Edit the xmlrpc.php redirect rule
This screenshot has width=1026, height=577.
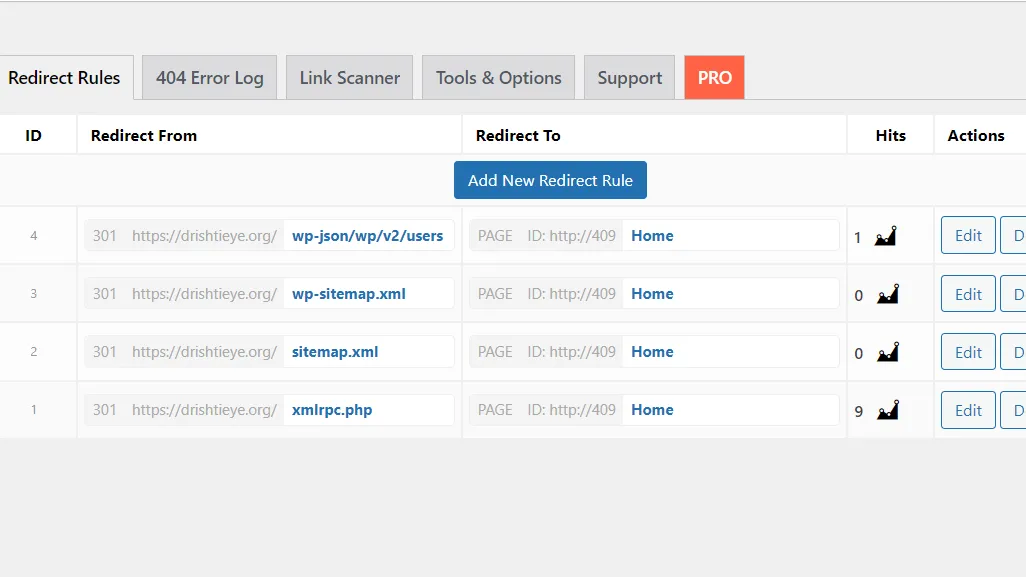[x=968, y=410]
